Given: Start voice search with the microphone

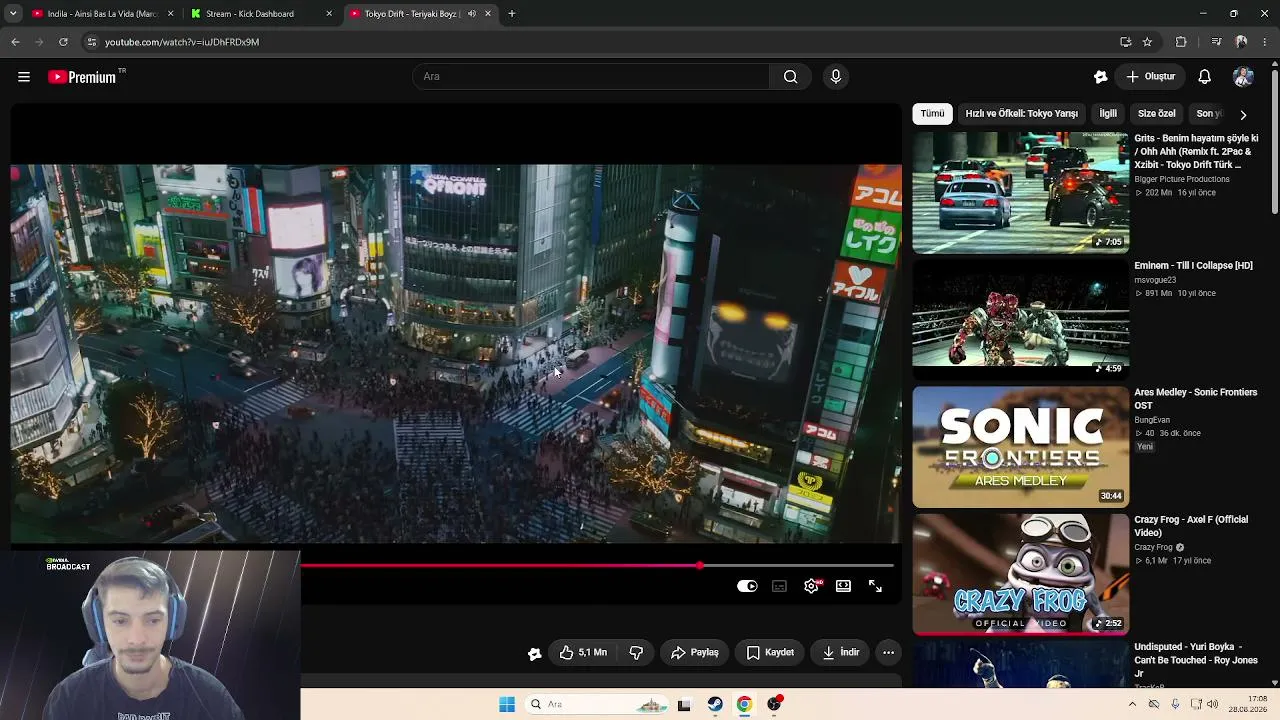Looking at the screenshot, I should tap(836, 77).
